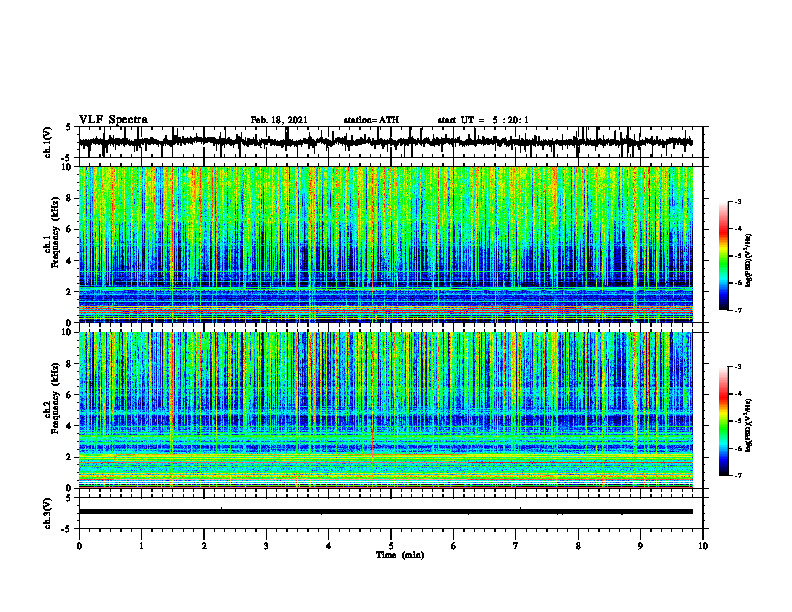Click the "5" tick on the Time axis

coord(391,546)
